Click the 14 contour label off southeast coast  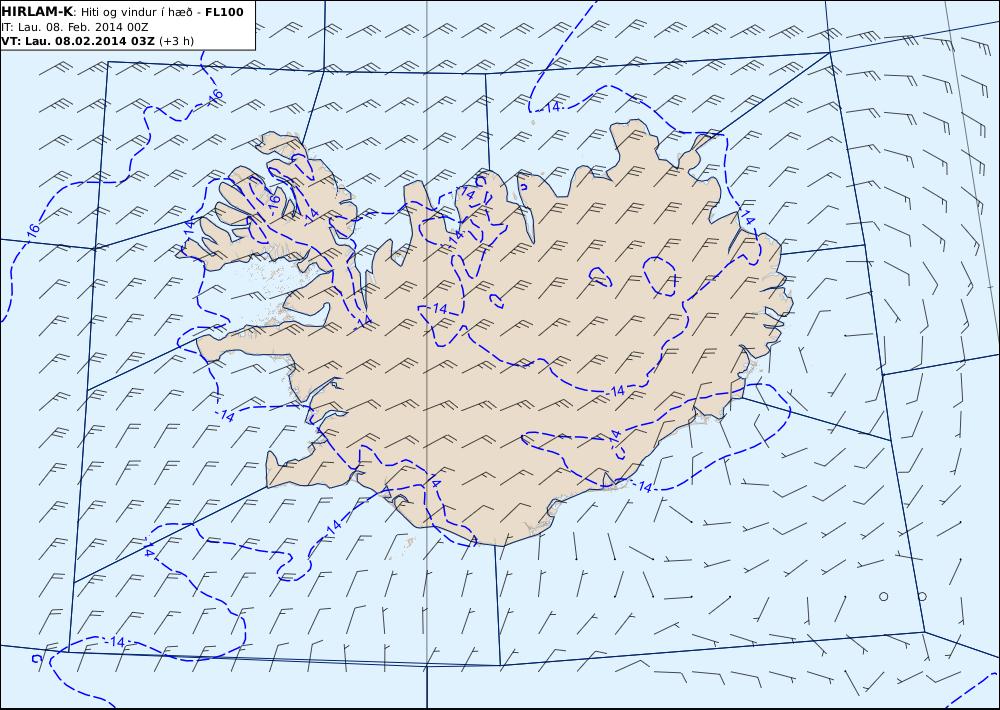tap(645, 487)
